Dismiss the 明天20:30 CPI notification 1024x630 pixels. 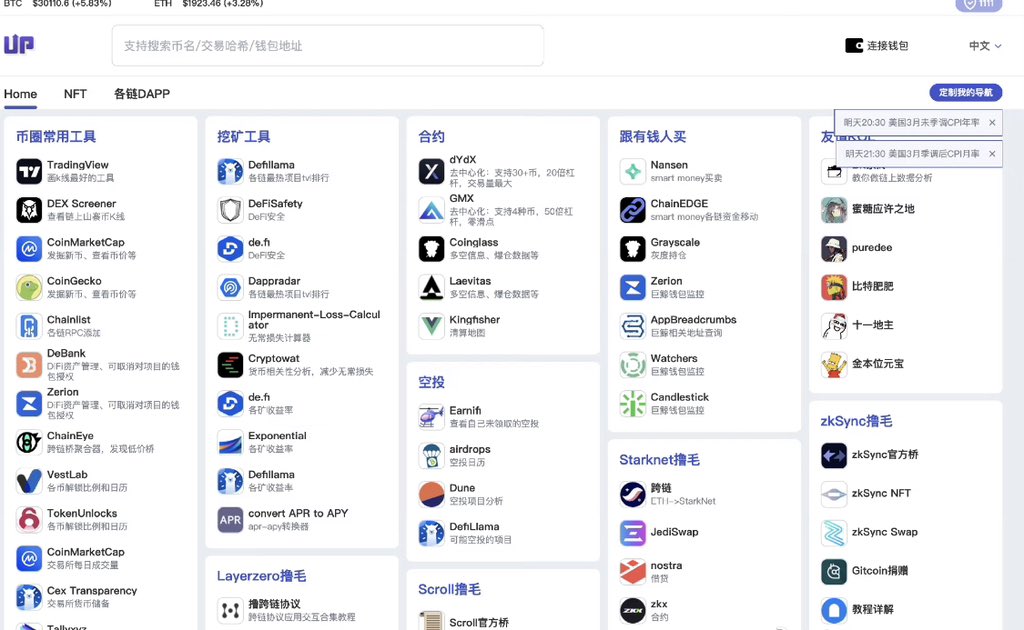[x=992, y=122]
